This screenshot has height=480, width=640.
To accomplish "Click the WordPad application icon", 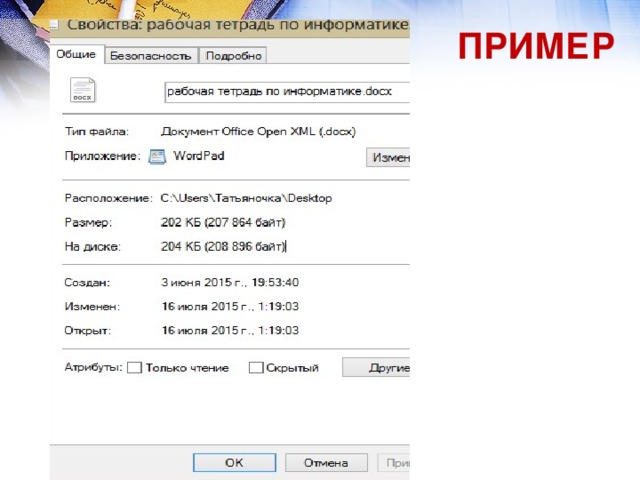I will click(x=157, y=157).
